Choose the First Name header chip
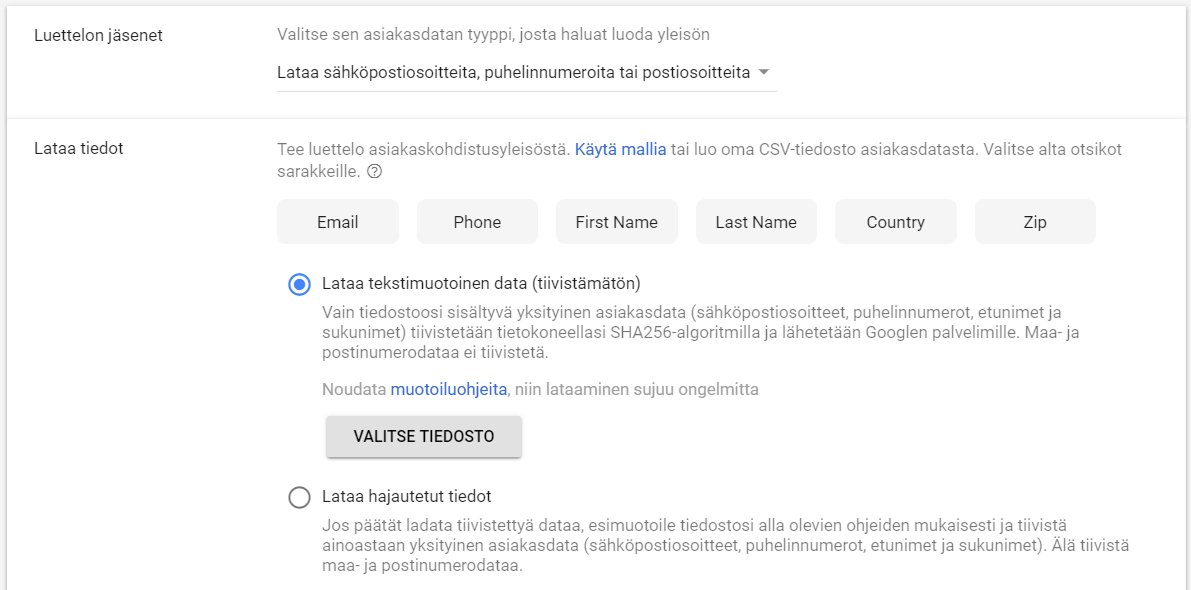The width and height of the screenshot is (1191, 590). tap(617, 222)
